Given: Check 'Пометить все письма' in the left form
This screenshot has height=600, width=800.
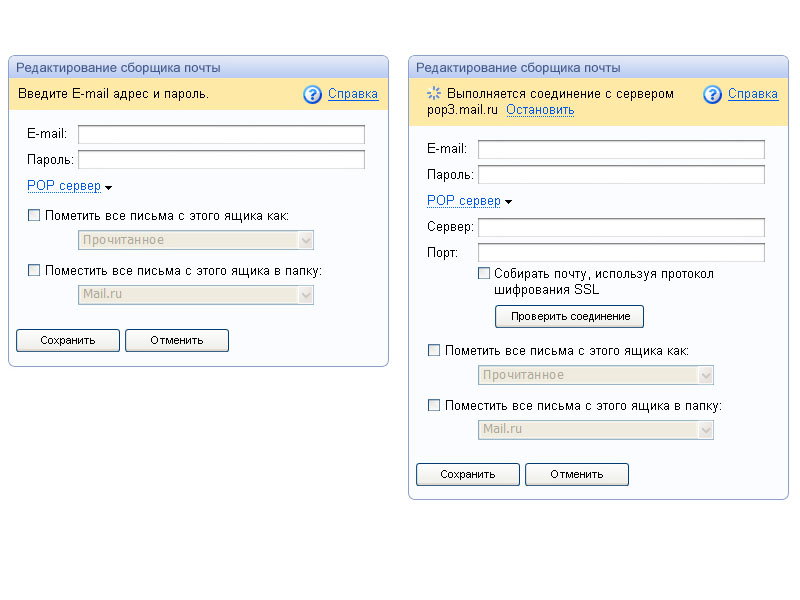Looking at the screenshot, I should point(35,216).
